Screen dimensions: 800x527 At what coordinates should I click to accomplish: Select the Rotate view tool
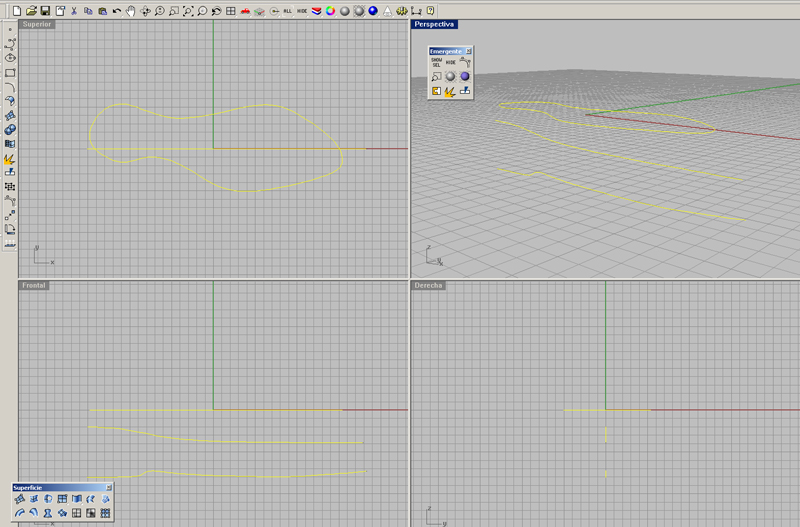145,11
